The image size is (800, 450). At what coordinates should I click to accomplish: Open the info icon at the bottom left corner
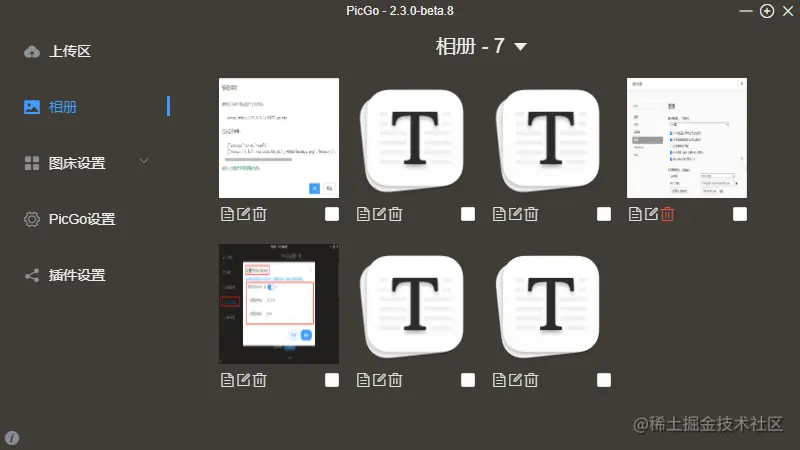tap(12, 438)
